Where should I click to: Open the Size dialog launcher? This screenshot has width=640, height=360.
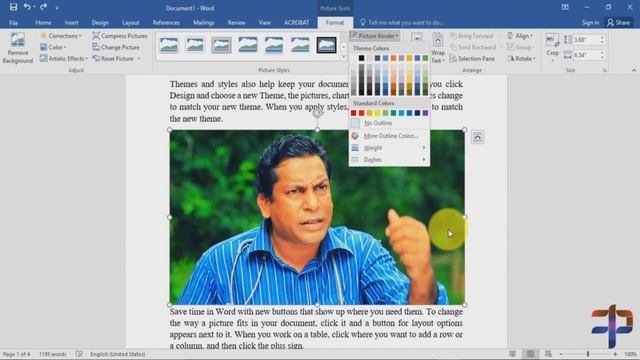click(604, 71)
